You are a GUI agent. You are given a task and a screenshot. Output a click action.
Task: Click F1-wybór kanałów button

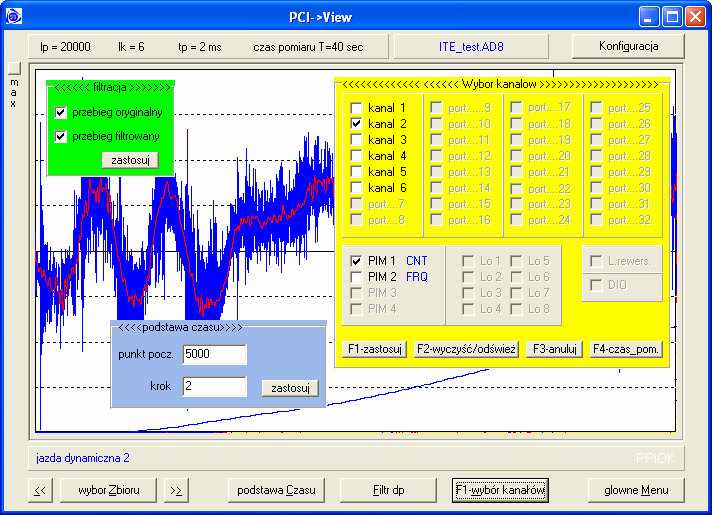tap(500, 490)
